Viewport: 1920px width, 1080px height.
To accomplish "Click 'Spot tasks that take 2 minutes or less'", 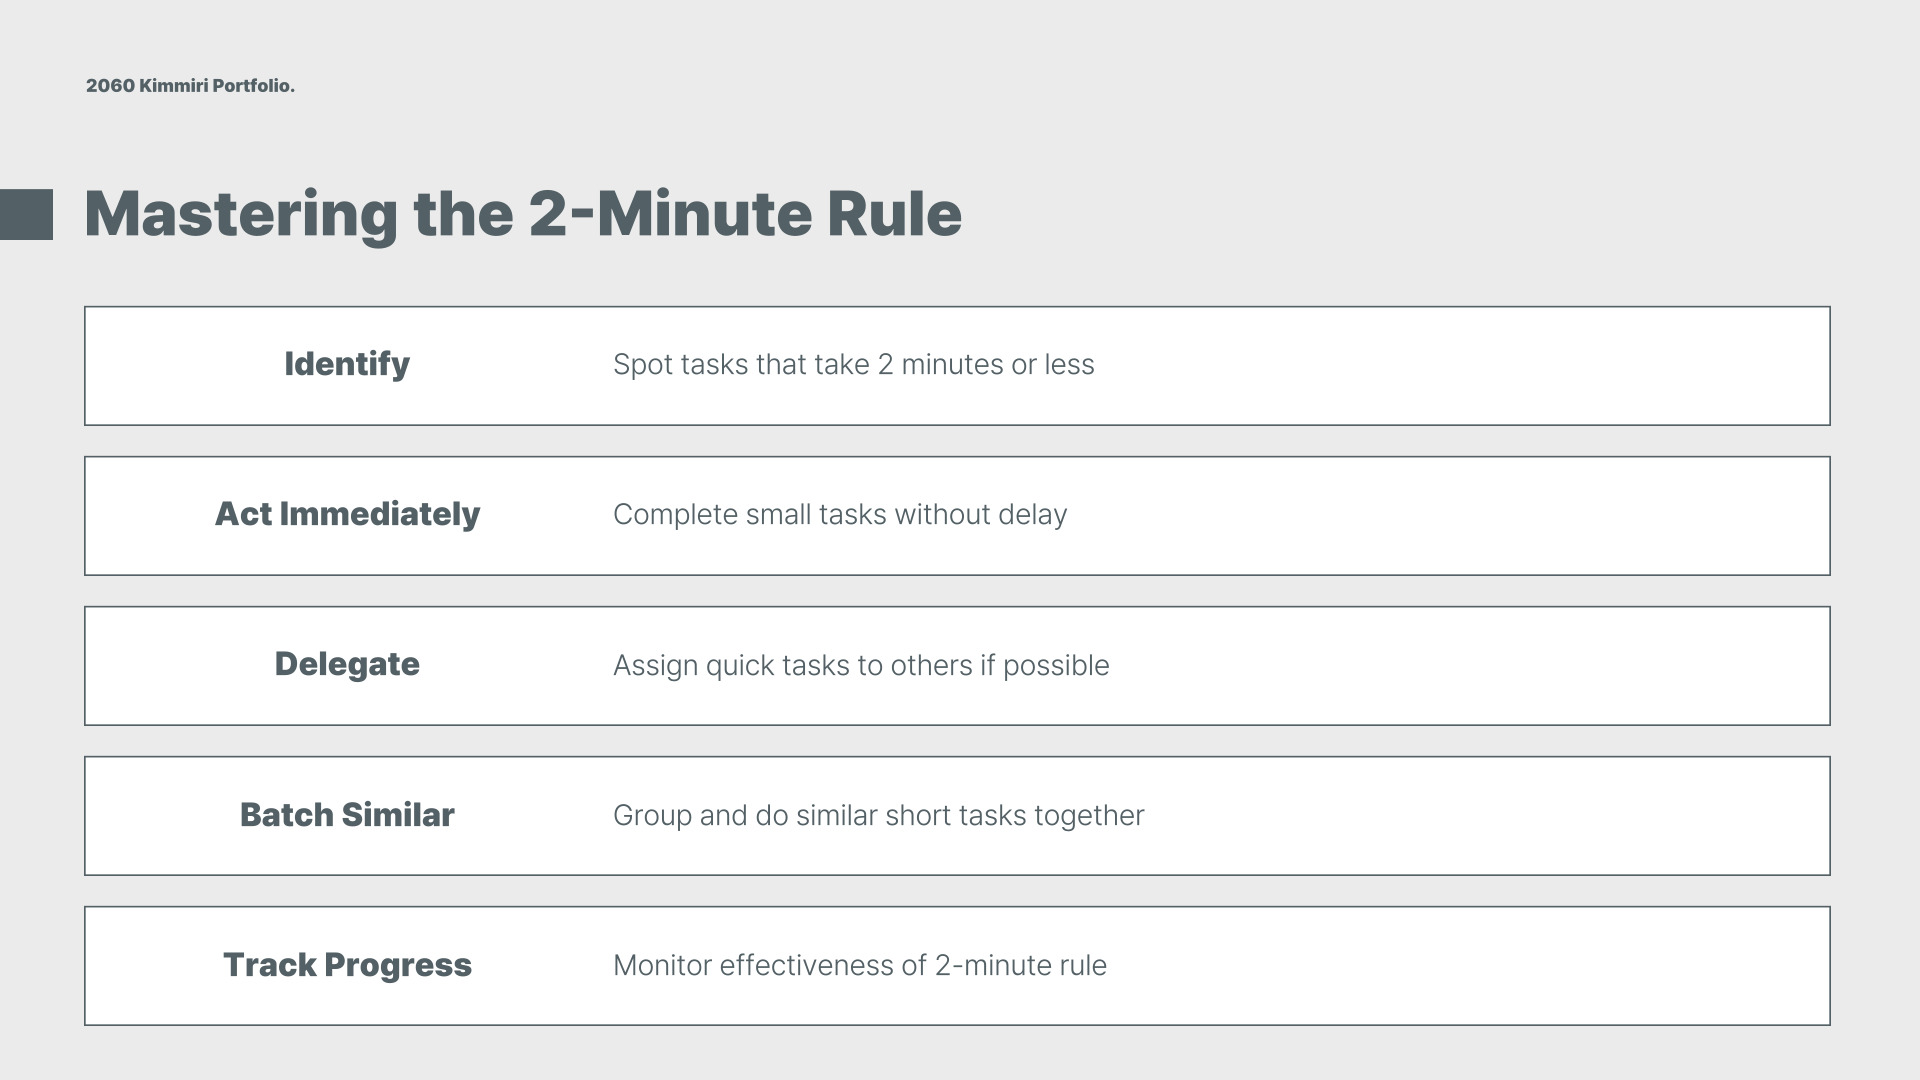I will click(853, 365).
